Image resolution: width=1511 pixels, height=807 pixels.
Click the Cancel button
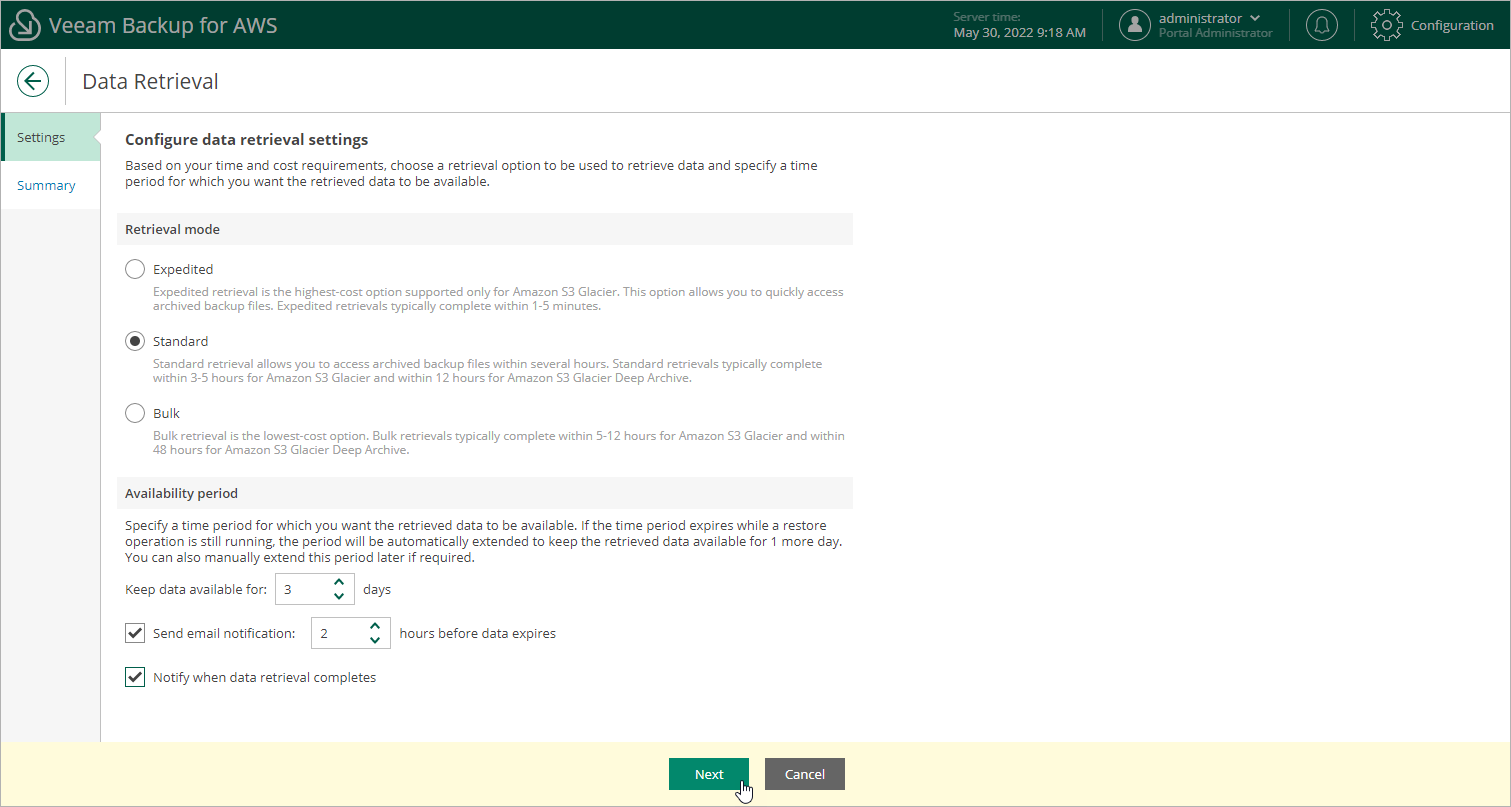click(805, 774)
